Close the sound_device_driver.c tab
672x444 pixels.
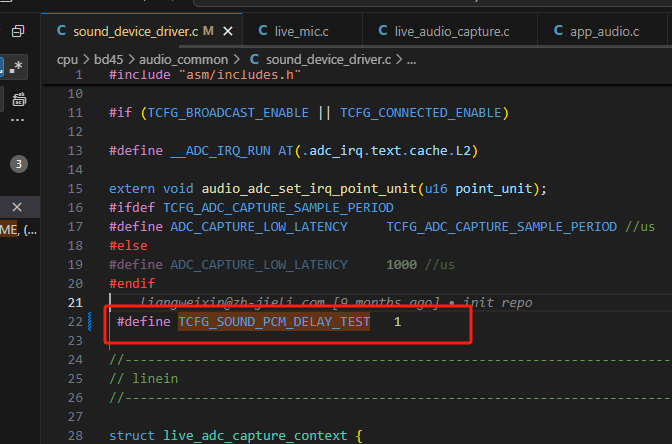click(x=228, y=31)
